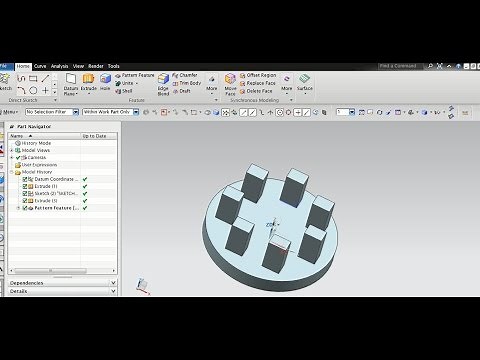Select the Circle sketch tool

pos(33,90)
